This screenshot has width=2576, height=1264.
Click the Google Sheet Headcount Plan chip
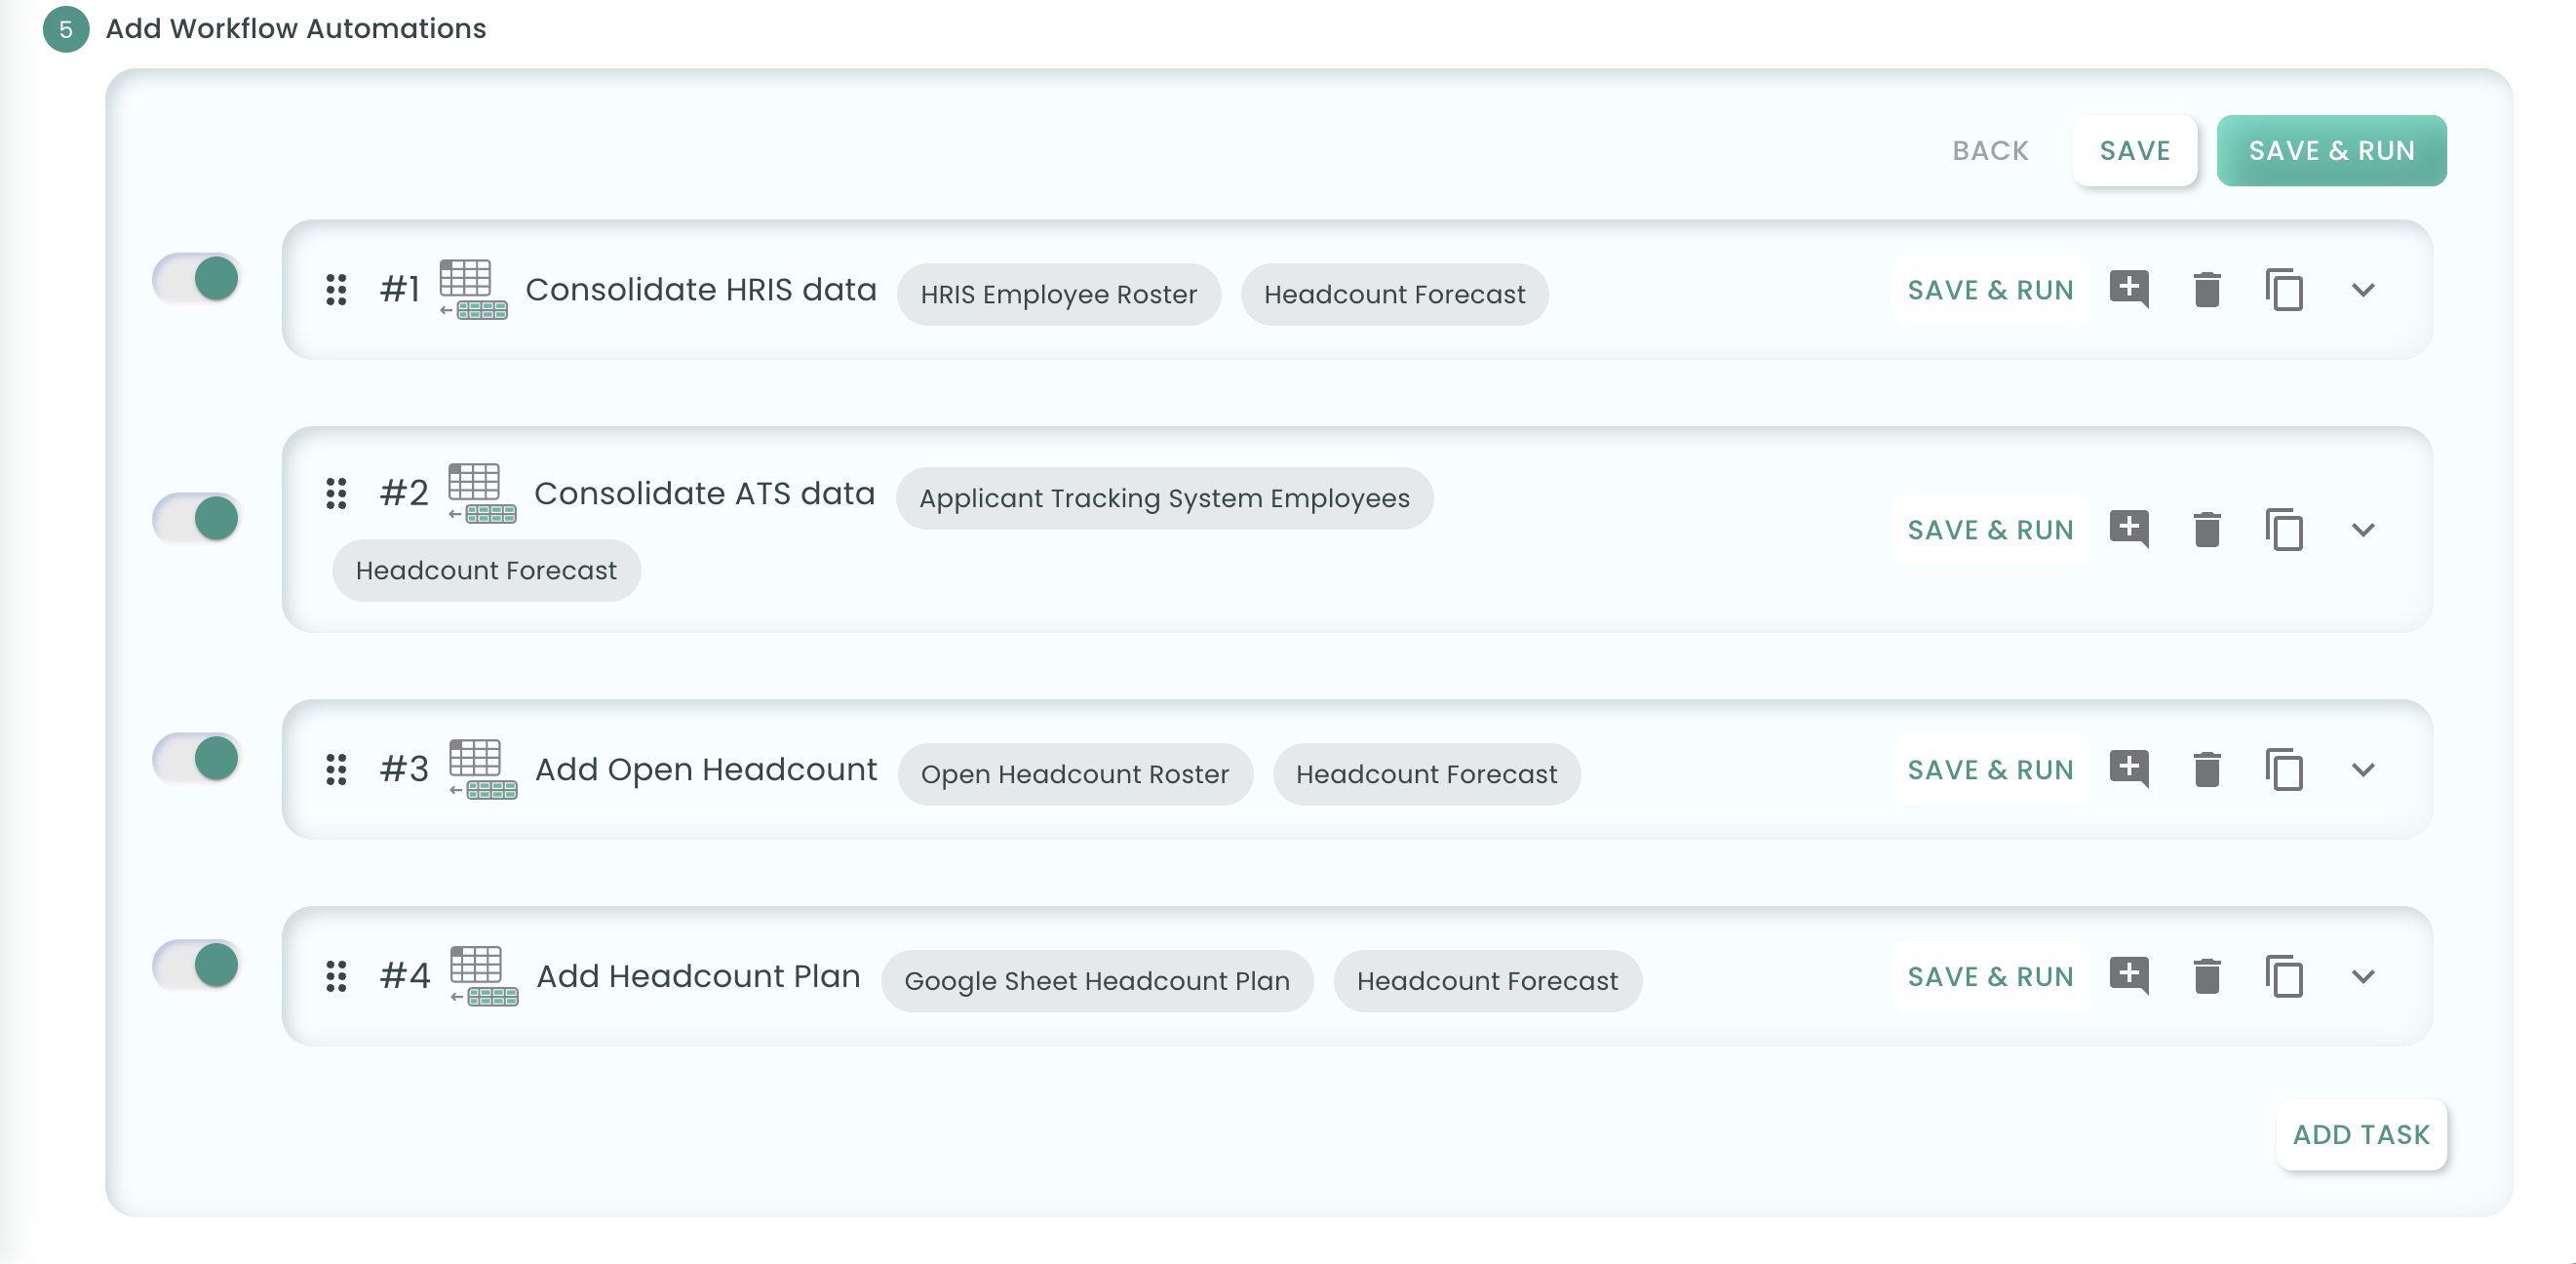point(1097,981)
